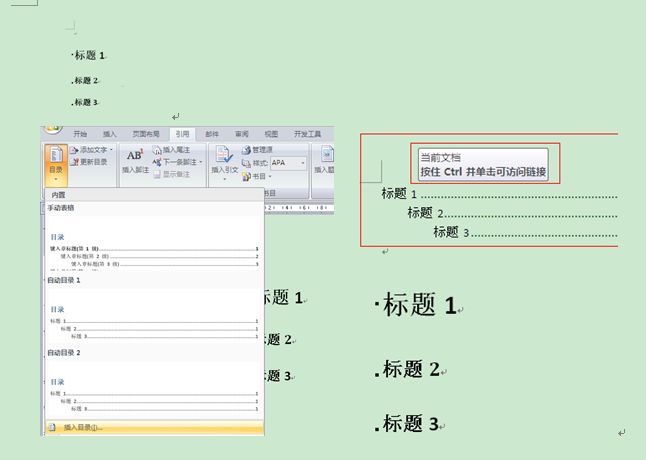Click the 内置 gallery header

154,195
